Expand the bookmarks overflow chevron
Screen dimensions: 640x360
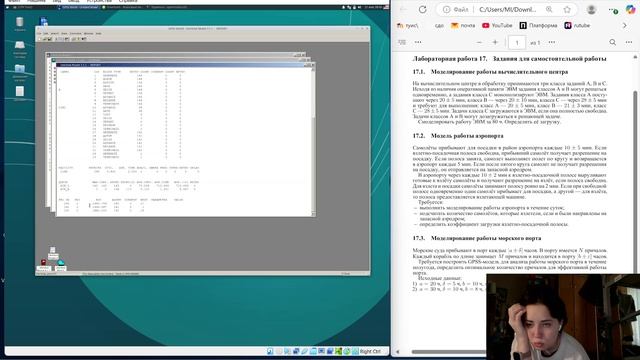pyautogui.click(x=624, y=25)
